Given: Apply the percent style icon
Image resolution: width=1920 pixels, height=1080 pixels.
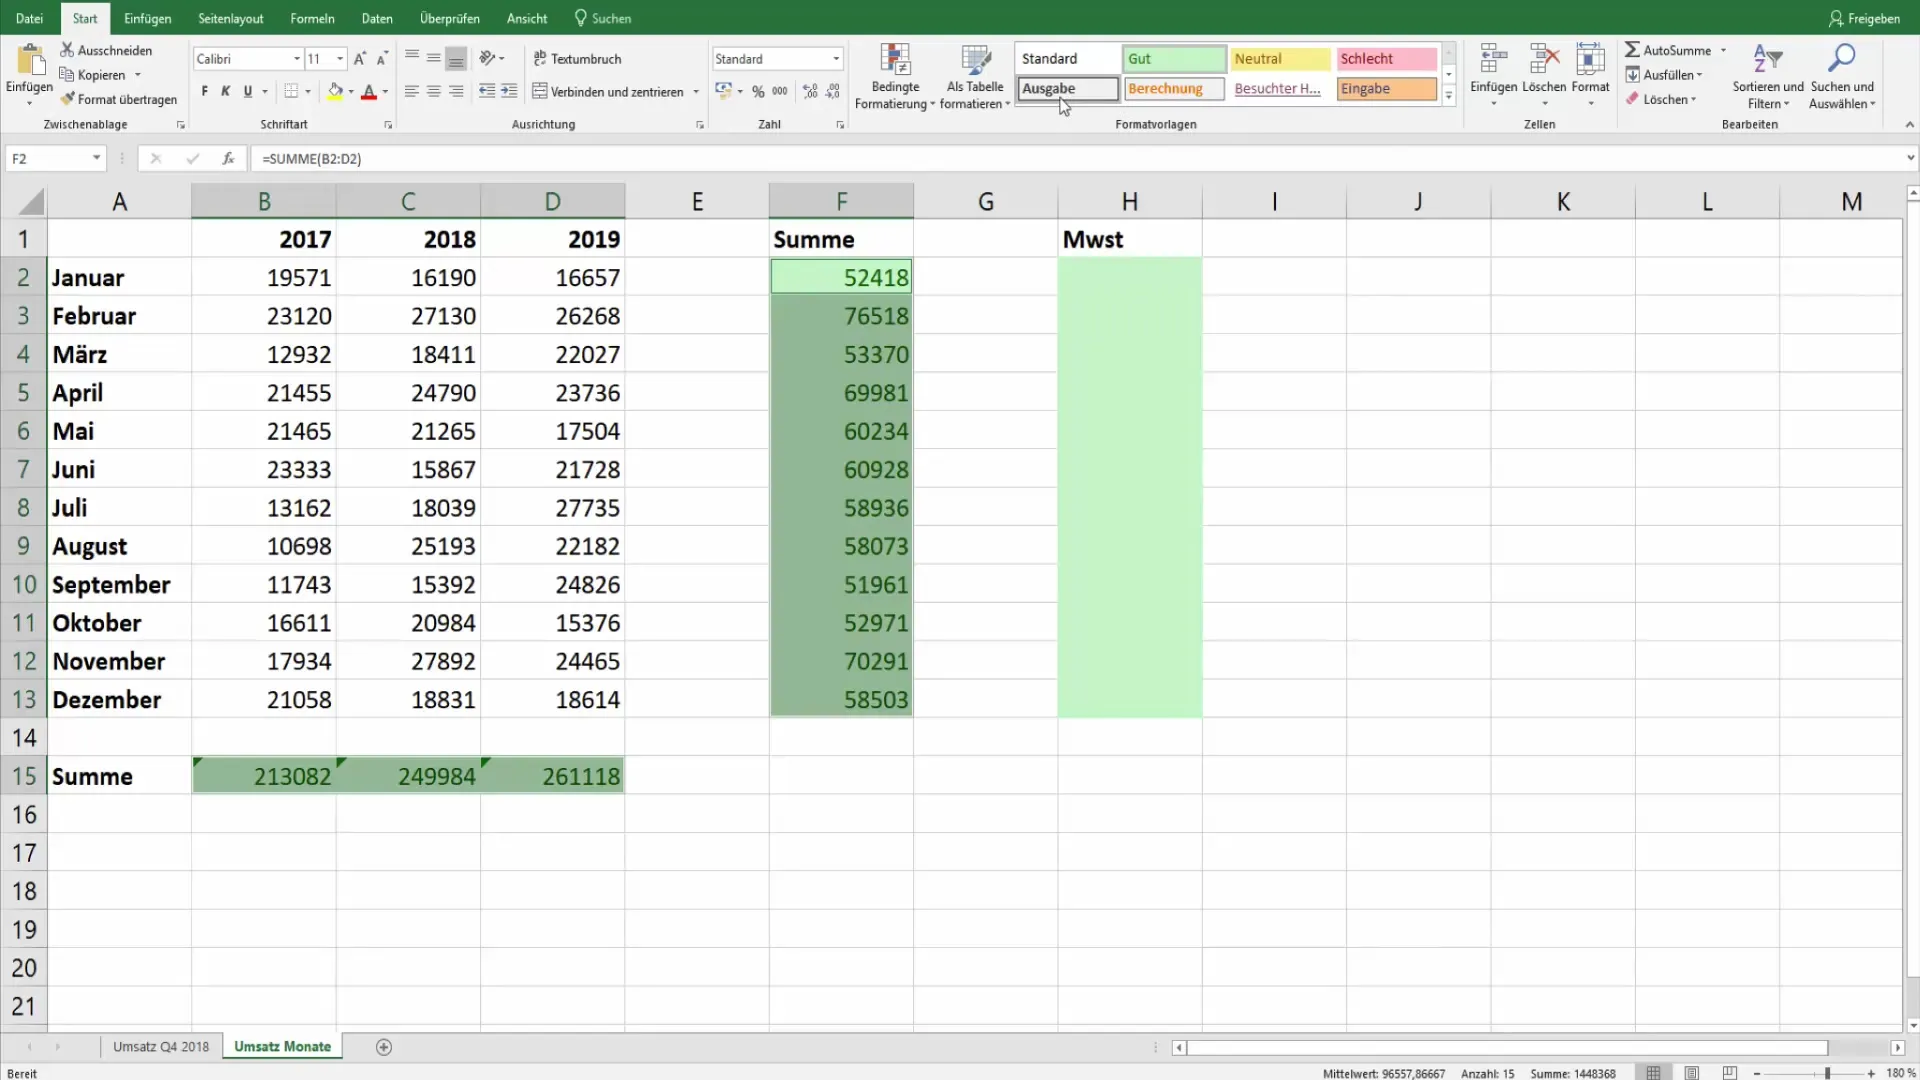Looking at the screenshot, I should point(758,91).
